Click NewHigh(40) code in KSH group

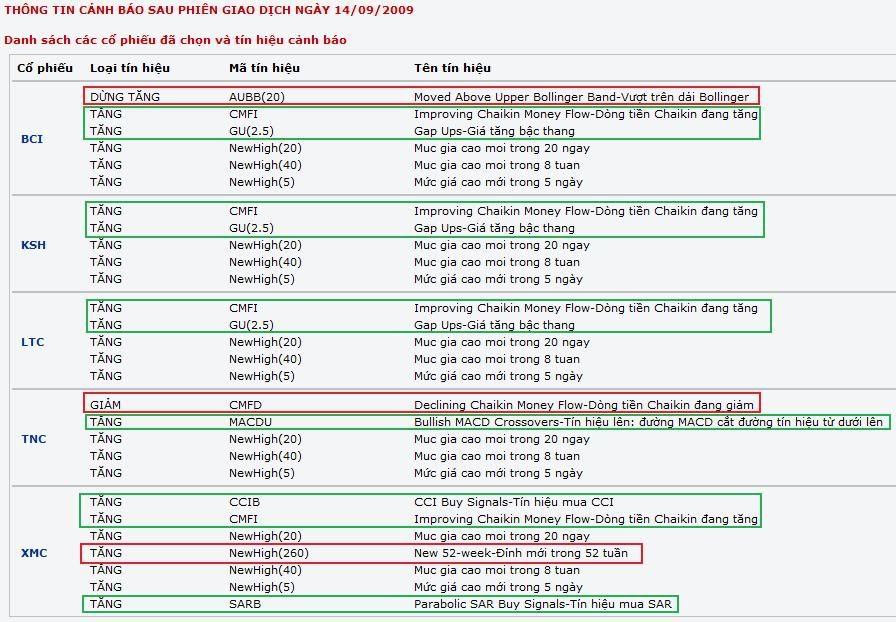(265, 262)
